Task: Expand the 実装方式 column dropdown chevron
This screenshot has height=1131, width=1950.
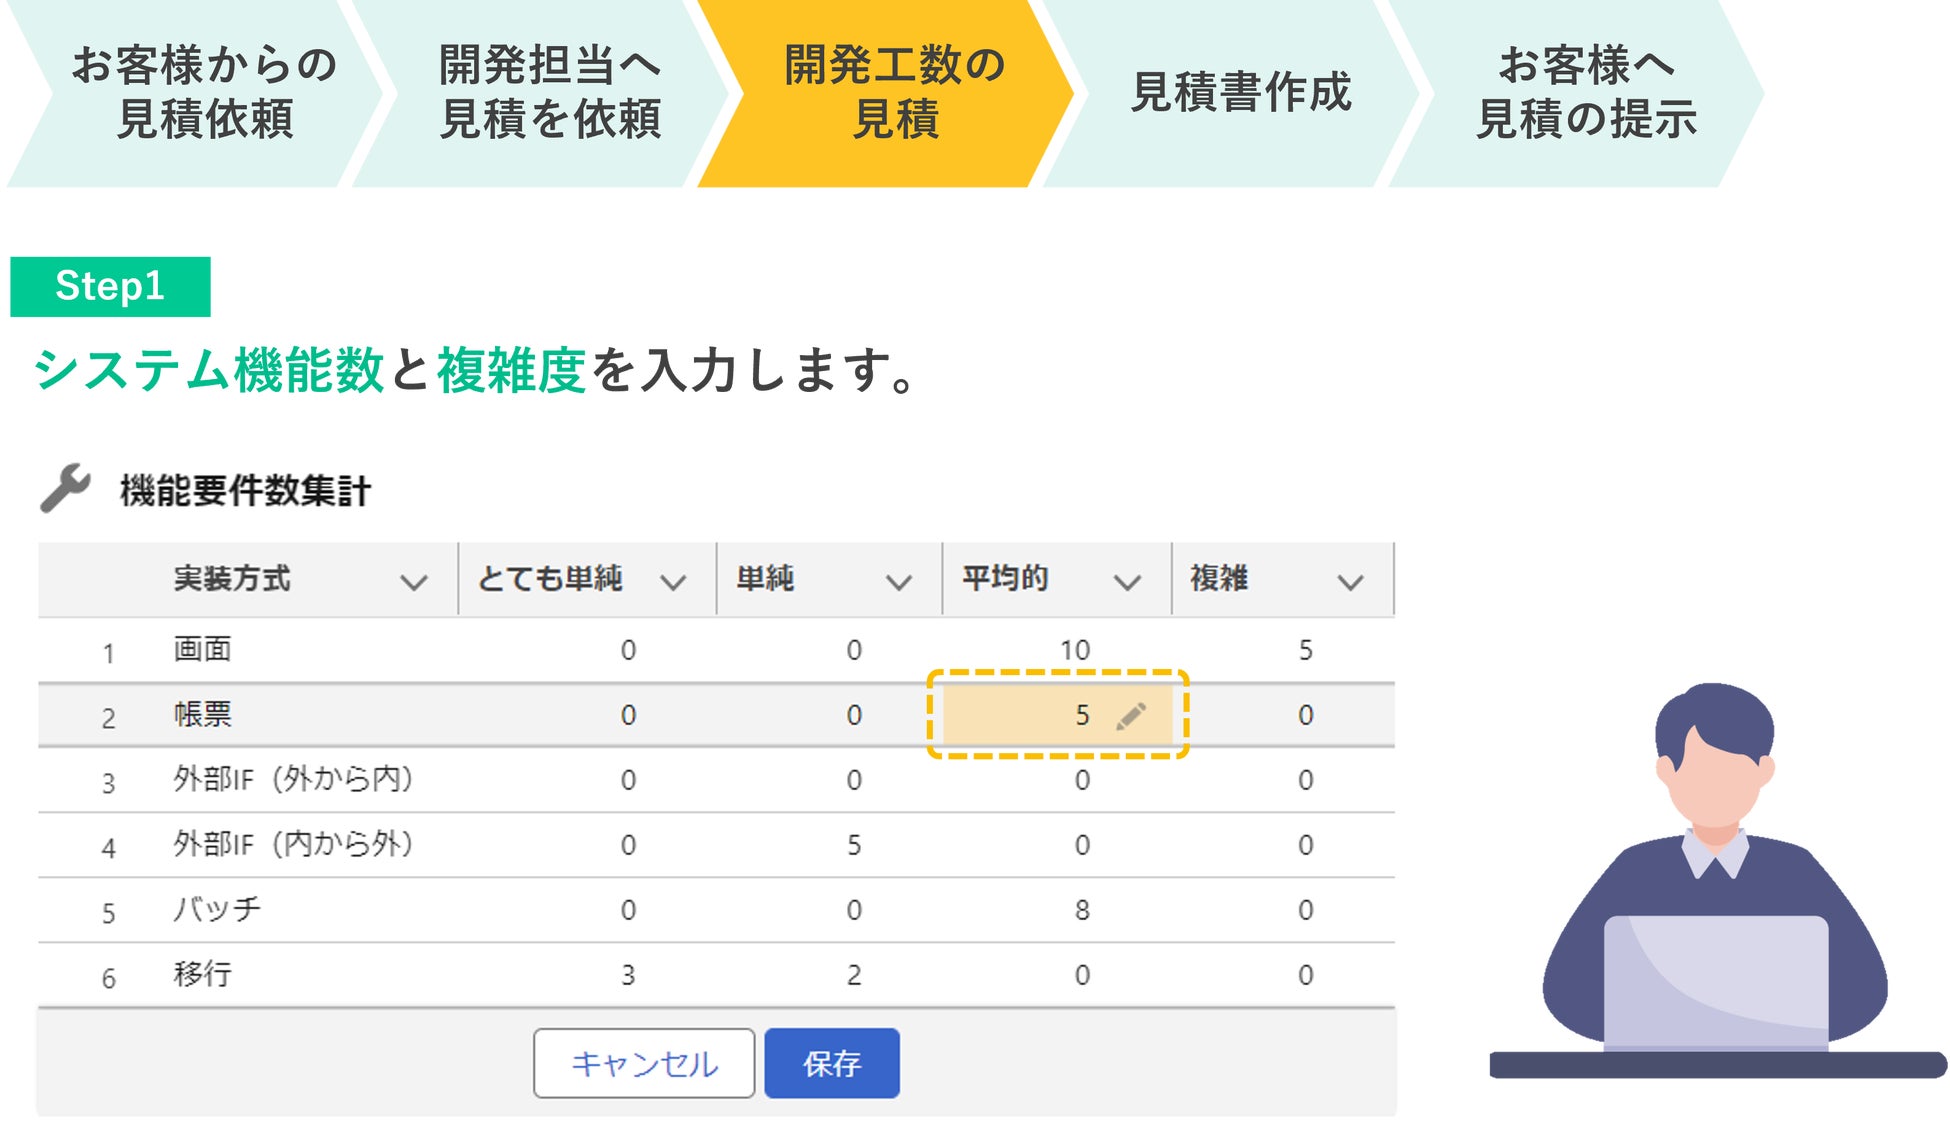Action: tap(414, 582)
